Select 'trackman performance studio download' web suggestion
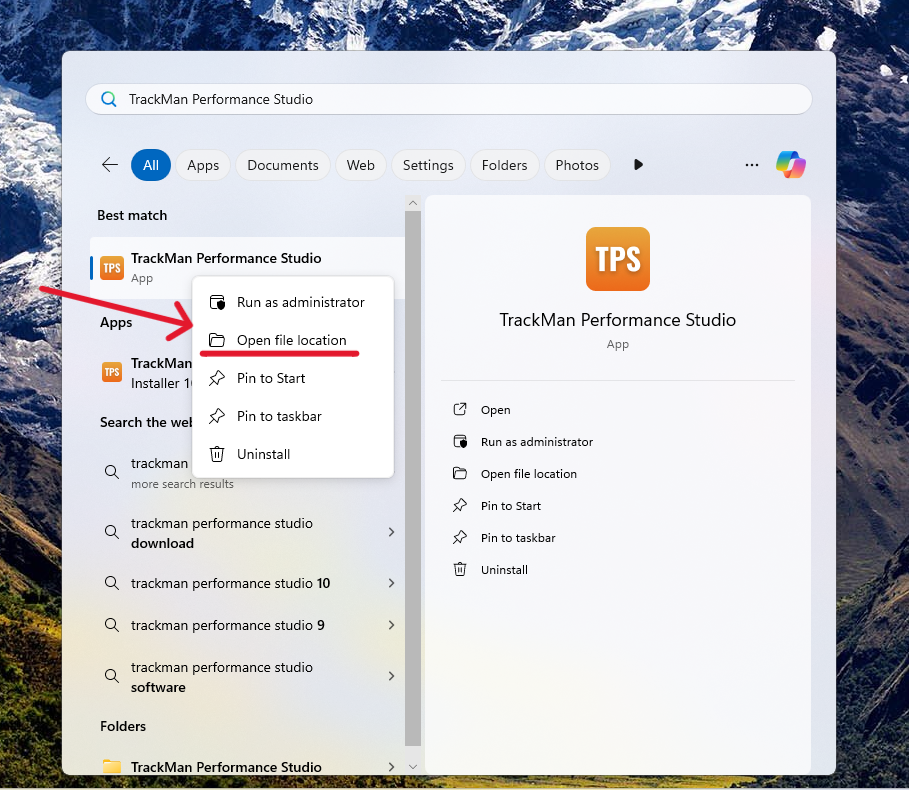Viewport: 909px width, 790px height. click(247, 533)
